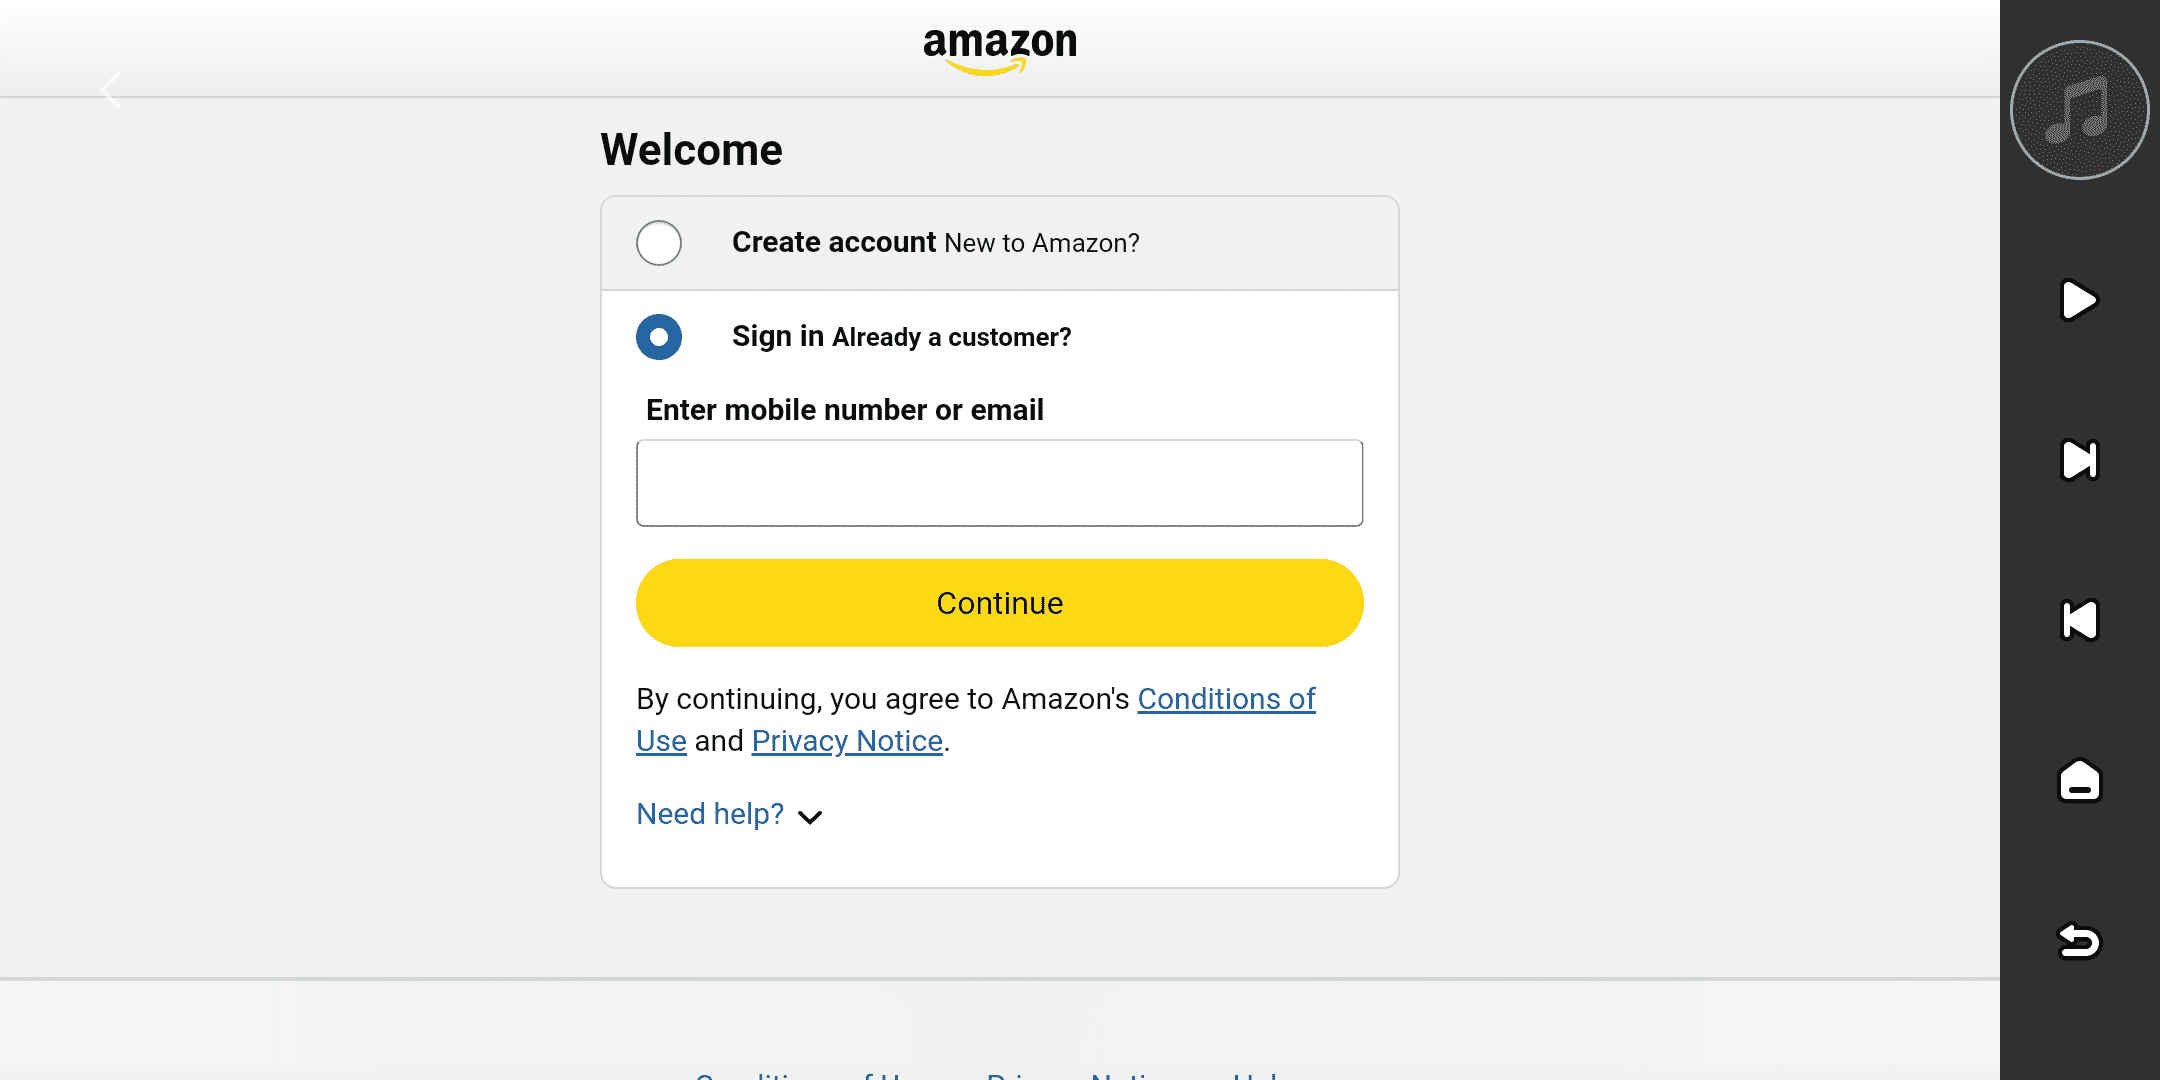Select the Create account radio button
The height and width of the screenshot is (1080, 2160).
659,243
